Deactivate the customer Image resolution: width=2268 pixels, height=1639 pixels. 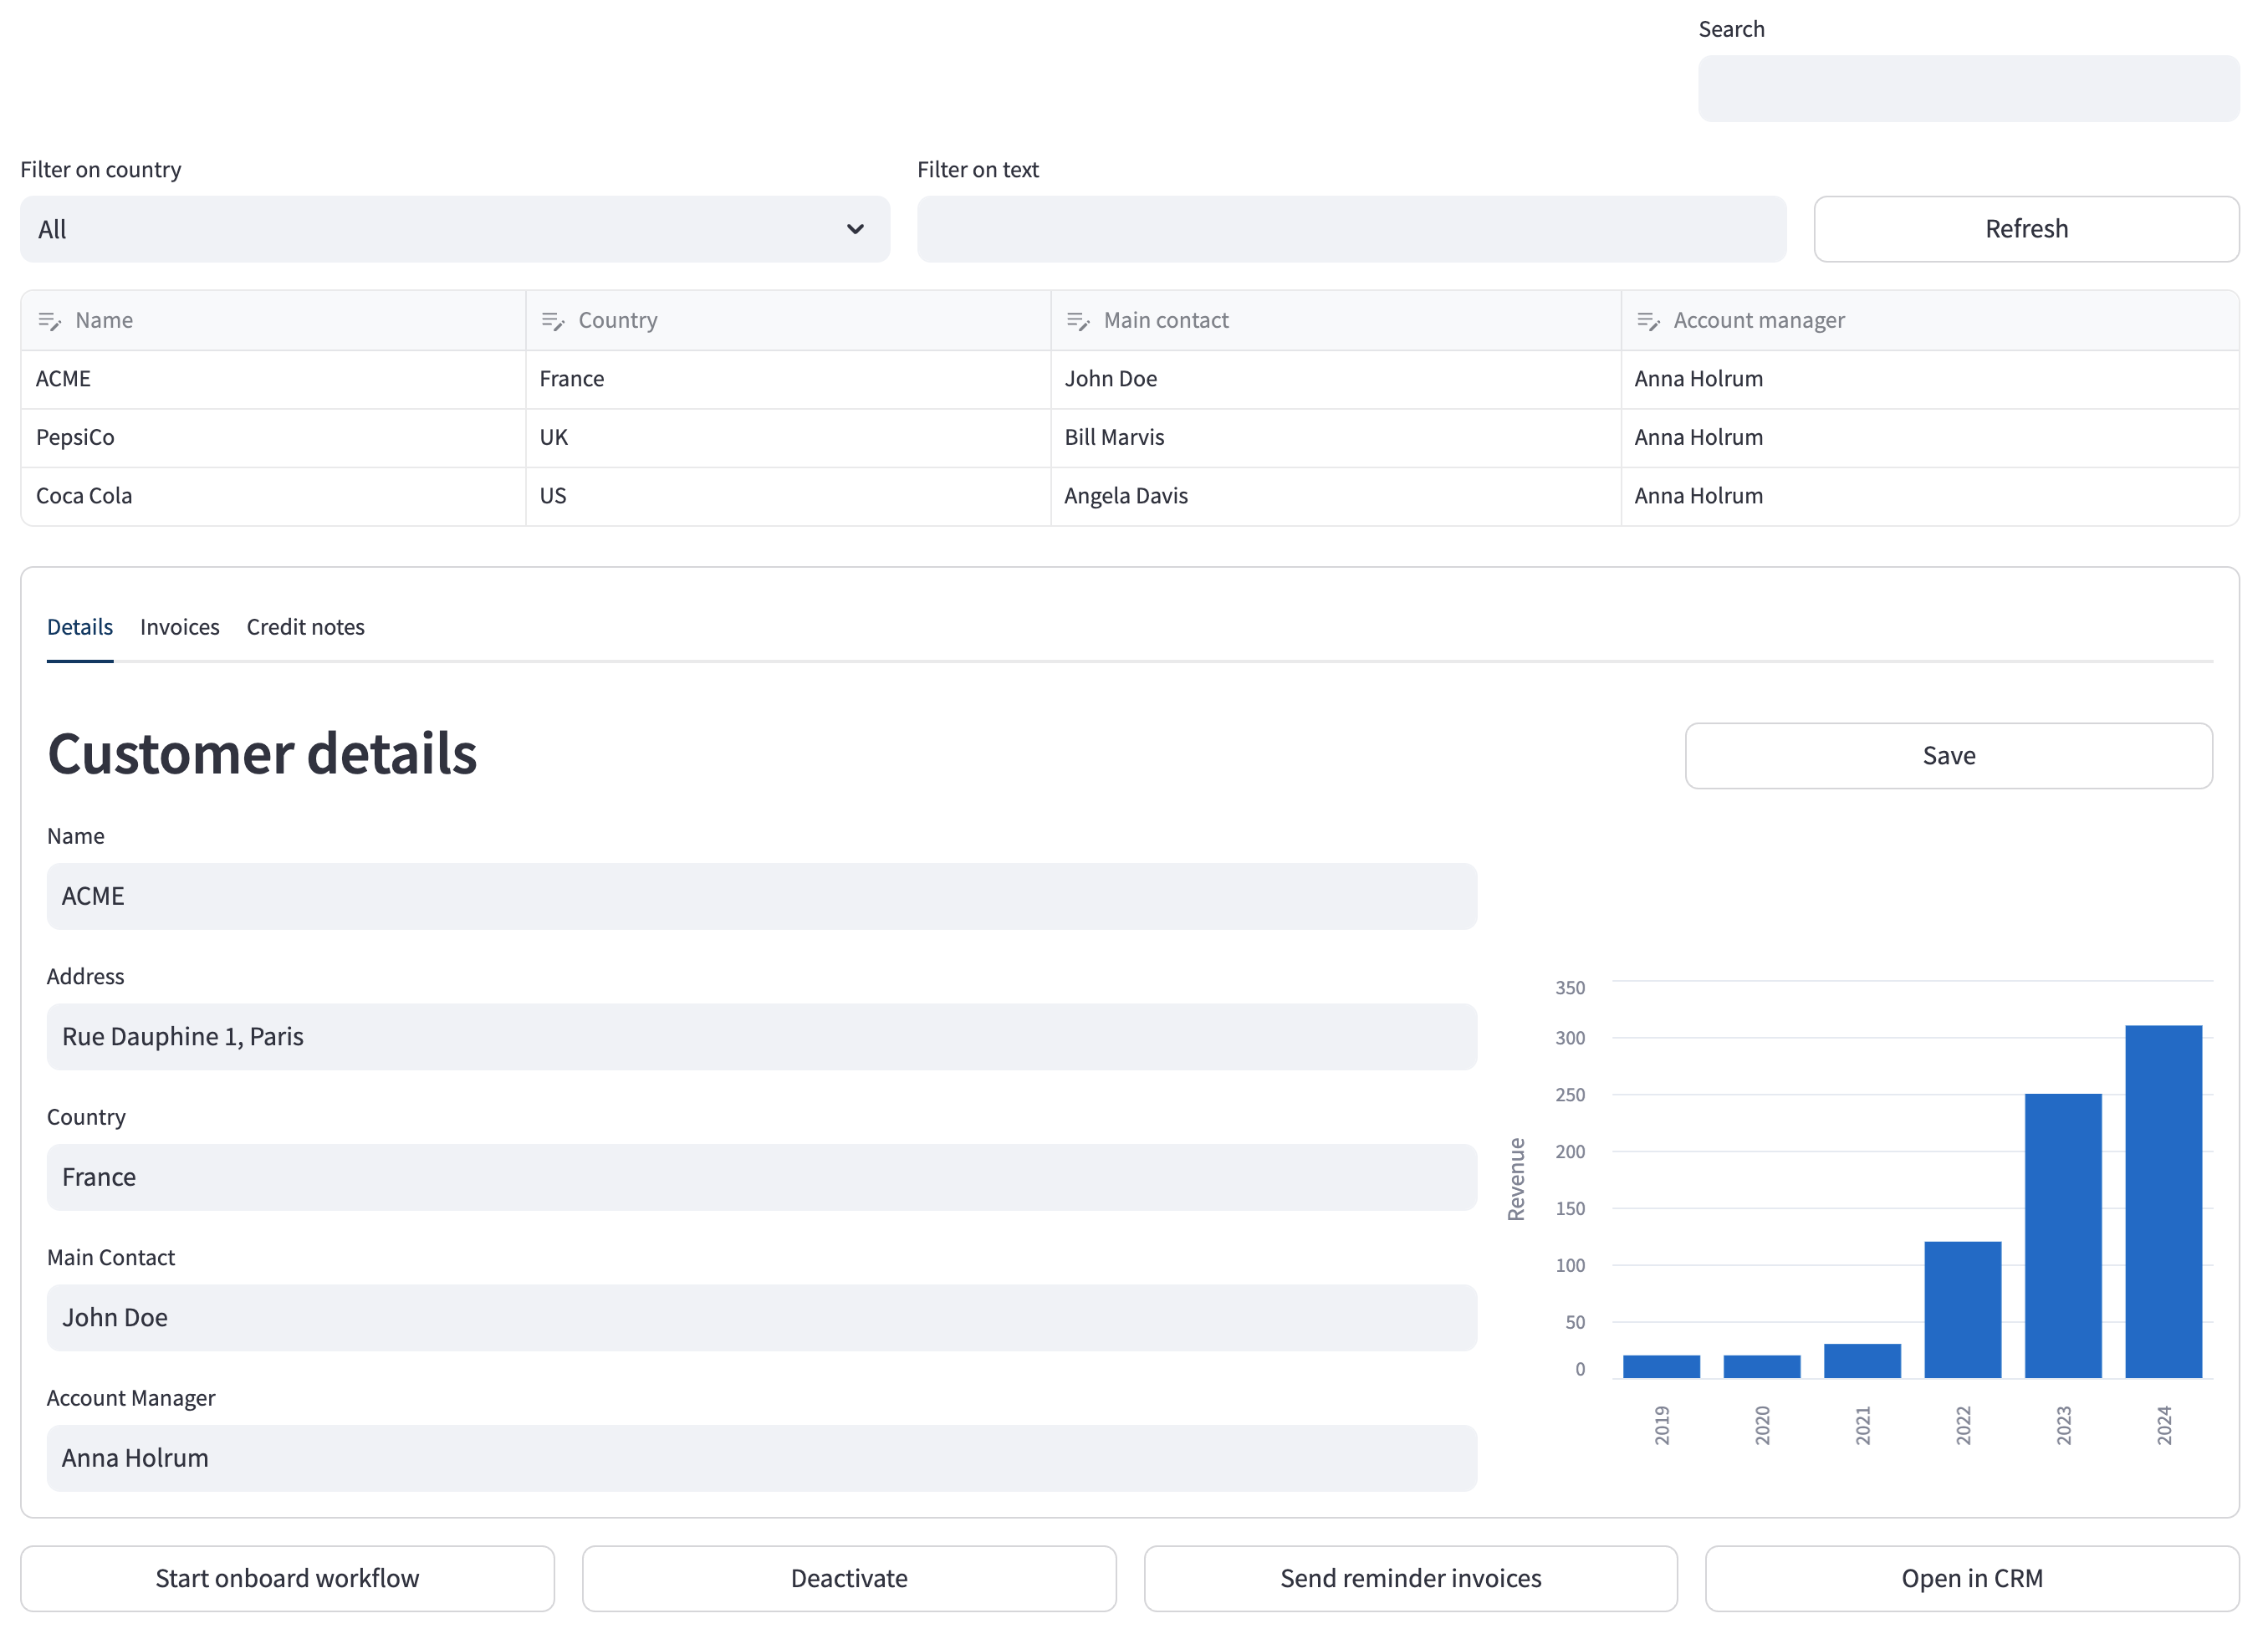[849, 1578]
